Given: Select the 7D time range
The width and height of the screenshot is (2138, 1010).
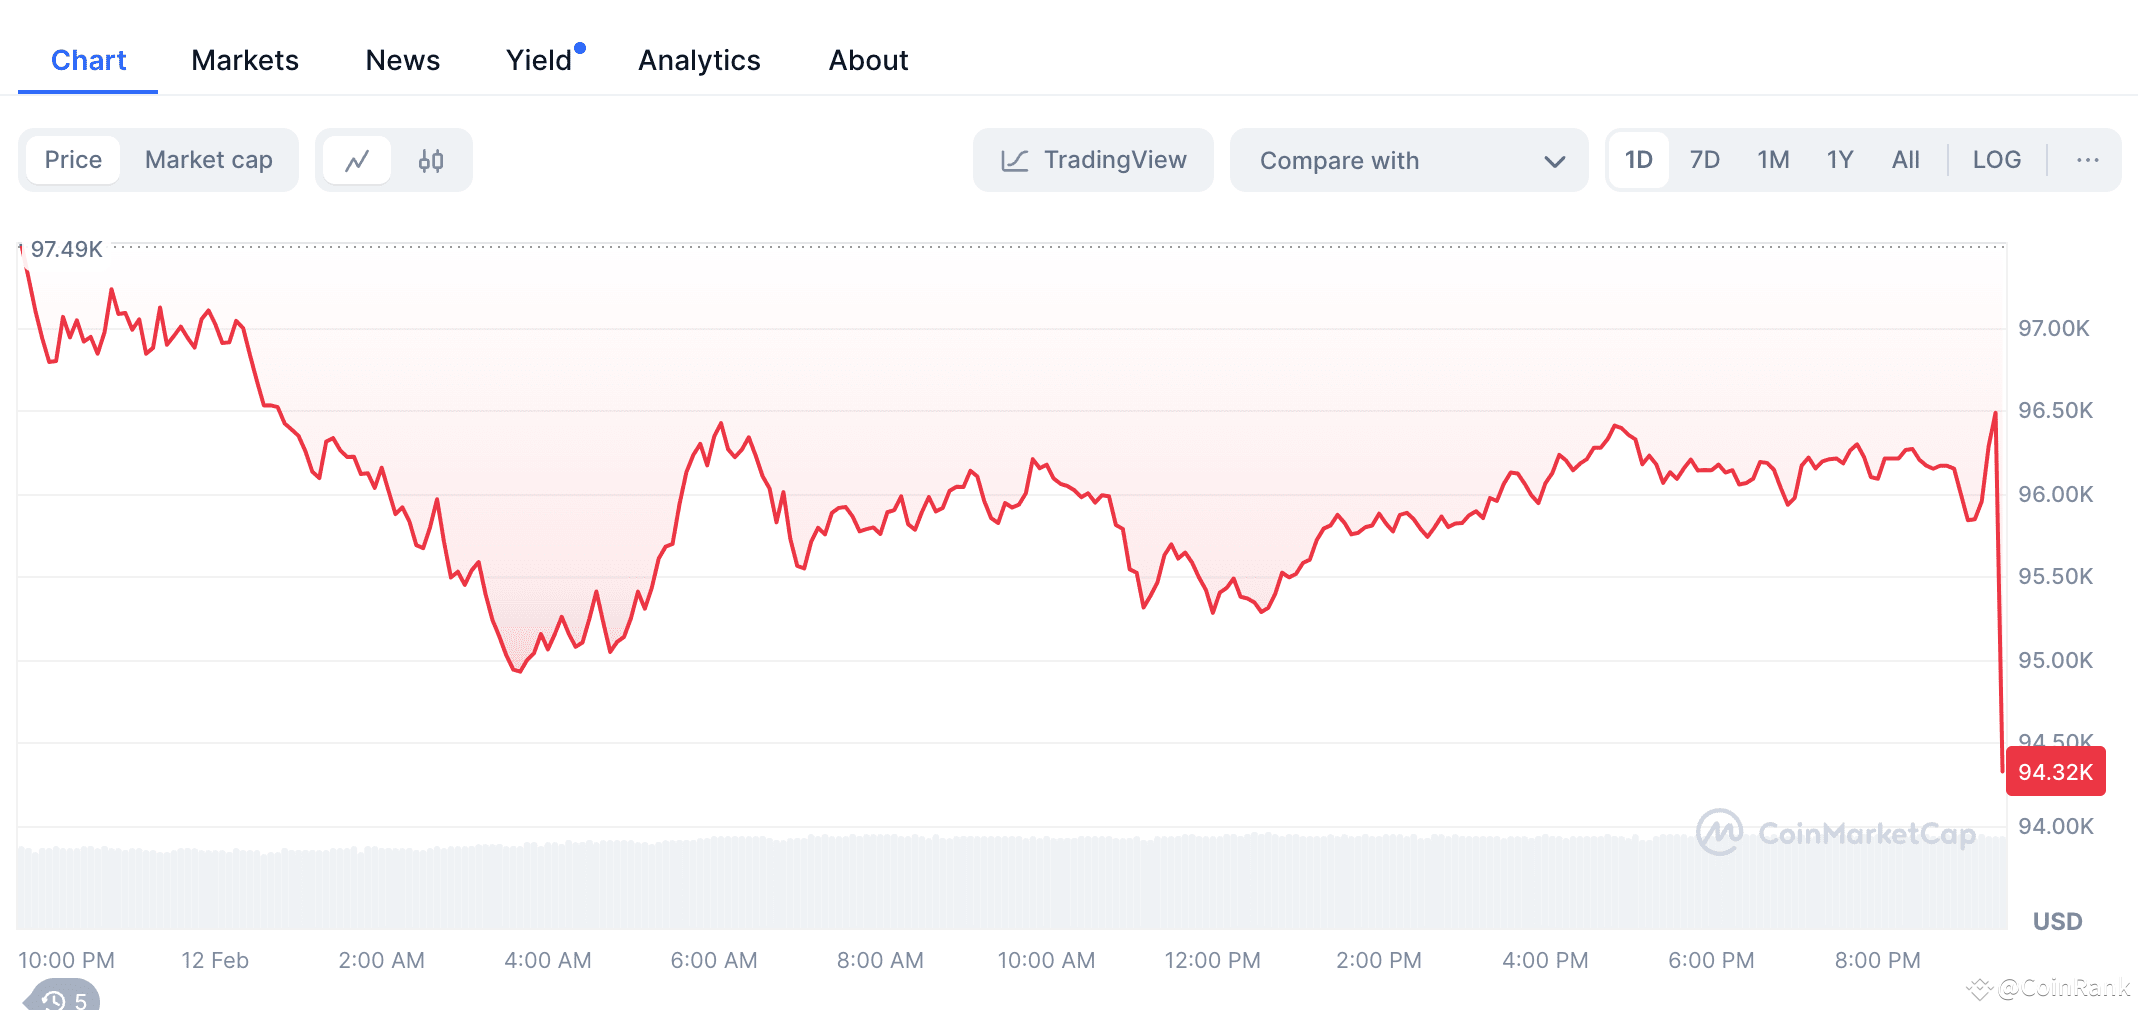Looking at the screenshot, I should (1705, 159).
